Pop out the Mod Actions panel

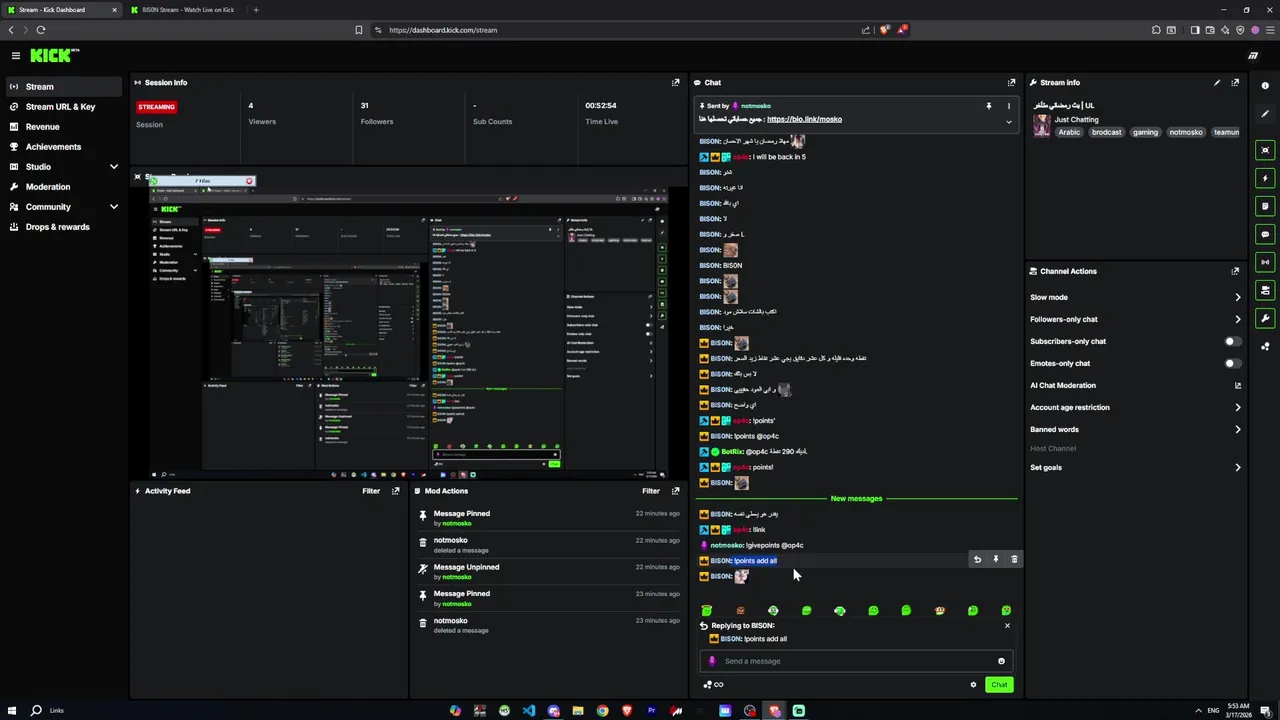675,491
